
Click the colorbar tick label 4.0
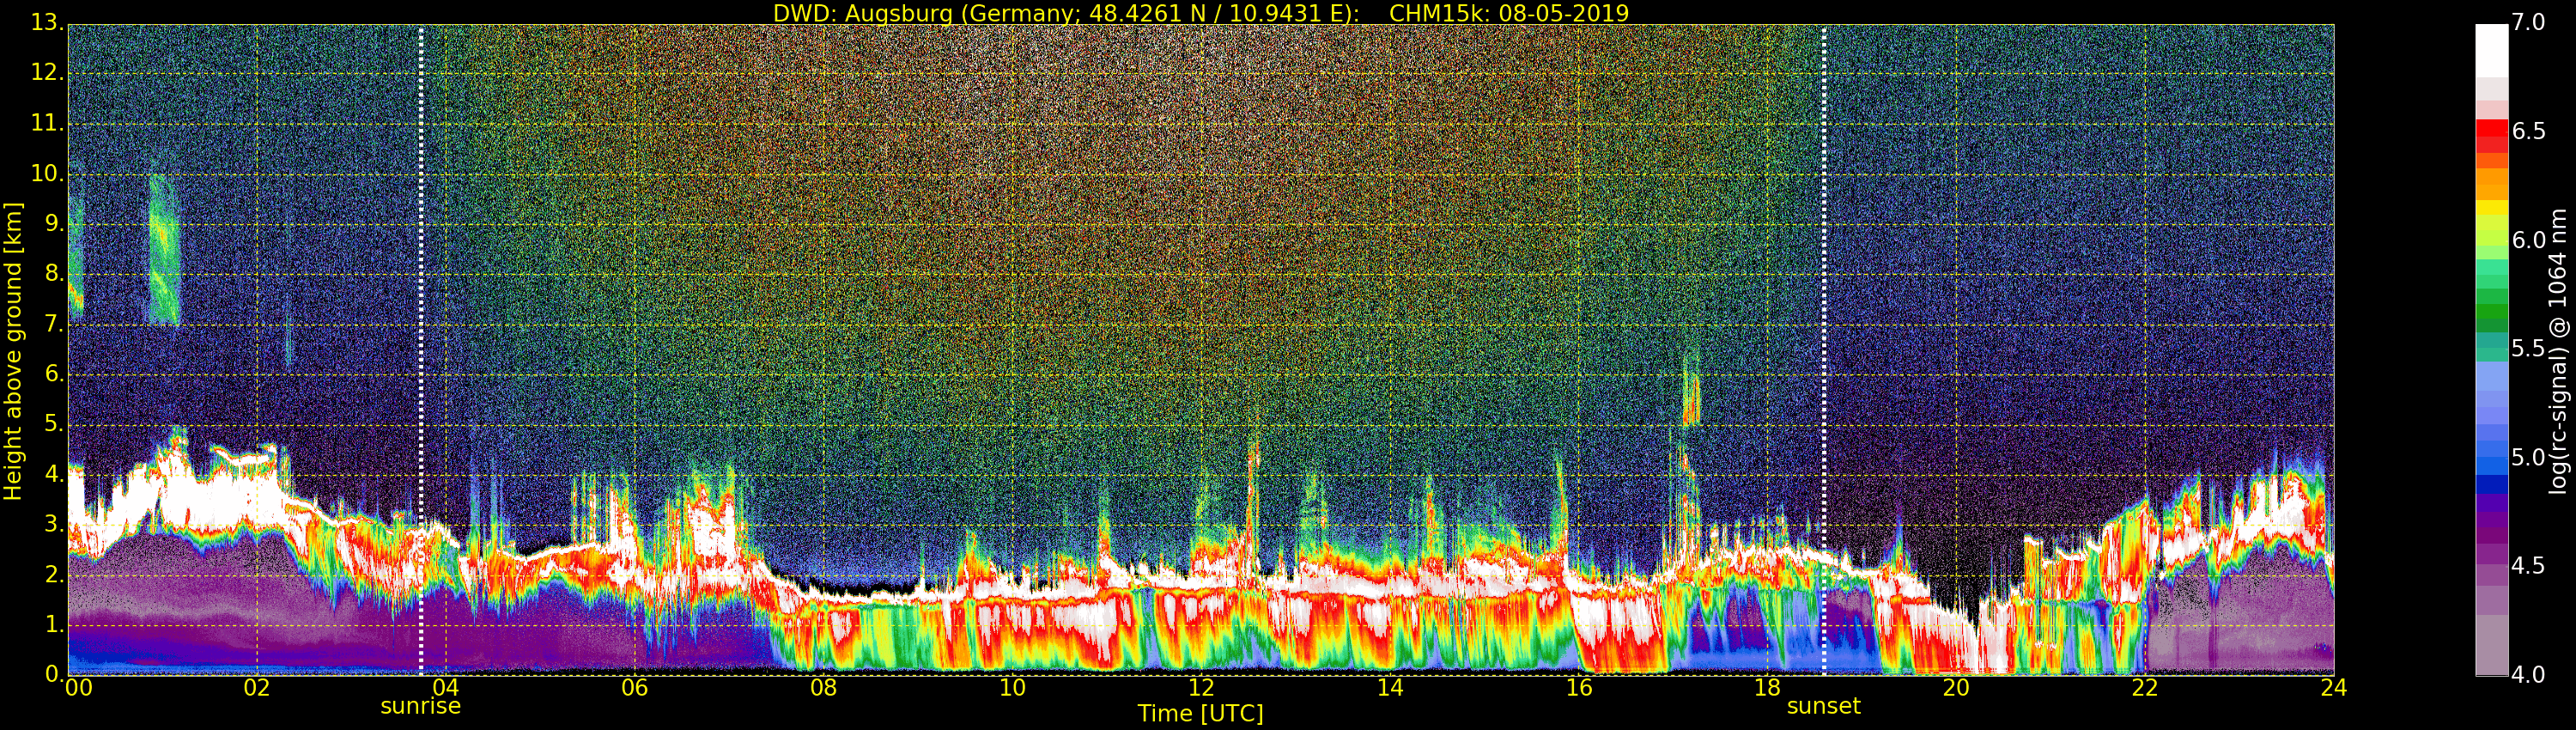point(2528,675)
